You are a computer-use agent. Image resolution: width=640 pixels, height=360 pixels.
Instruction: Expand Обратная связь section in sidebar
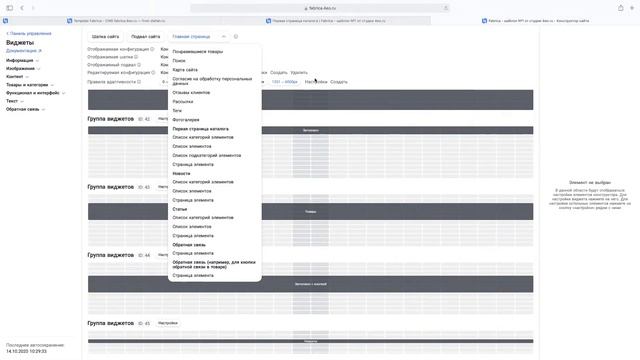point(25,109)
